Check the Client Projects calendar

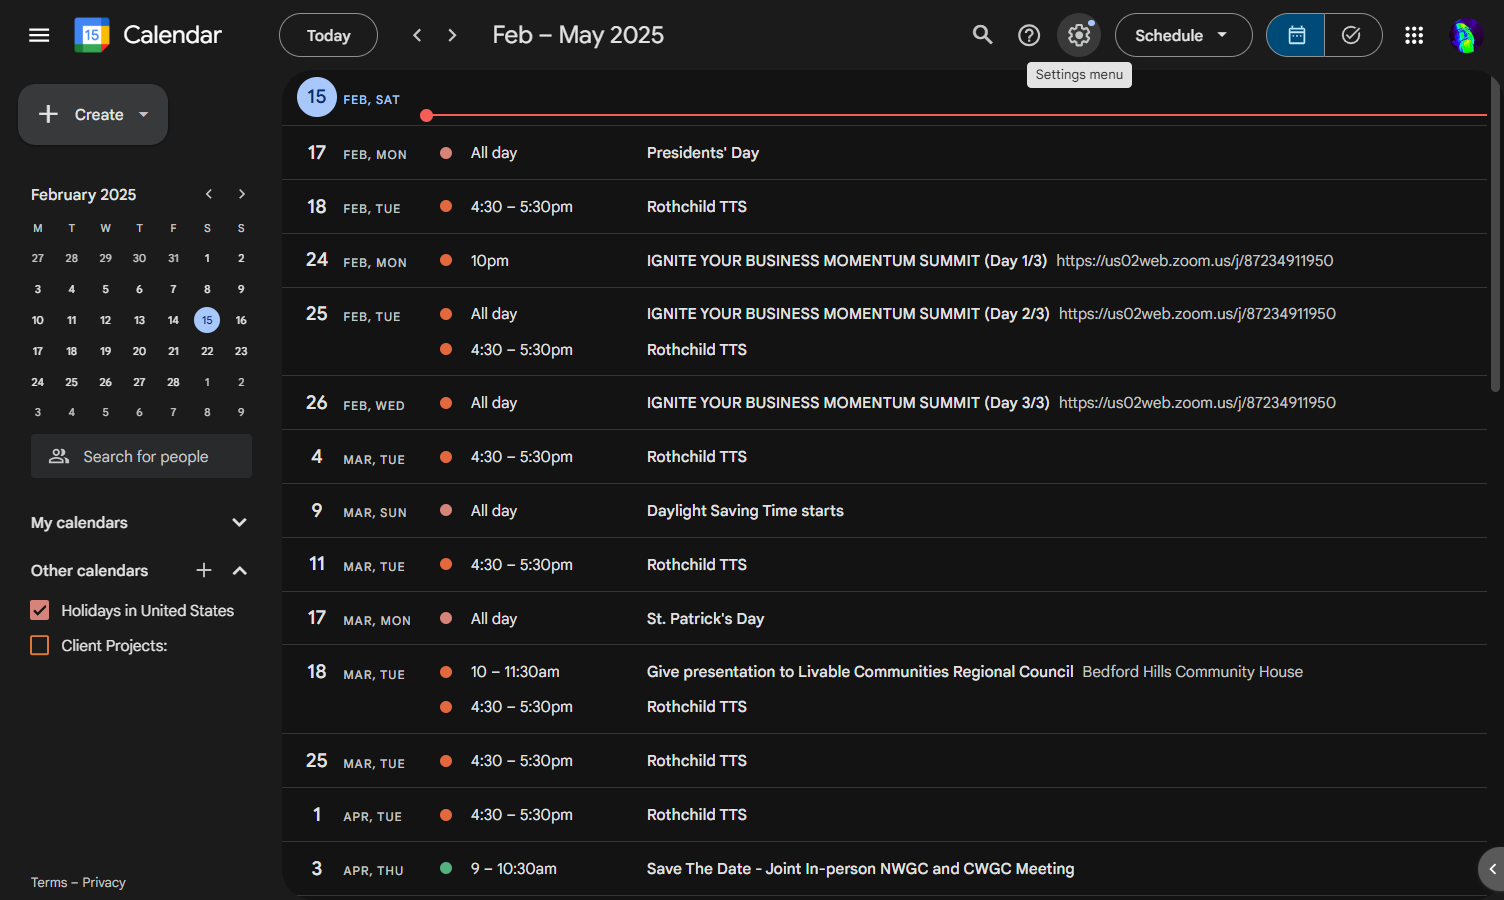coord(40,645)
